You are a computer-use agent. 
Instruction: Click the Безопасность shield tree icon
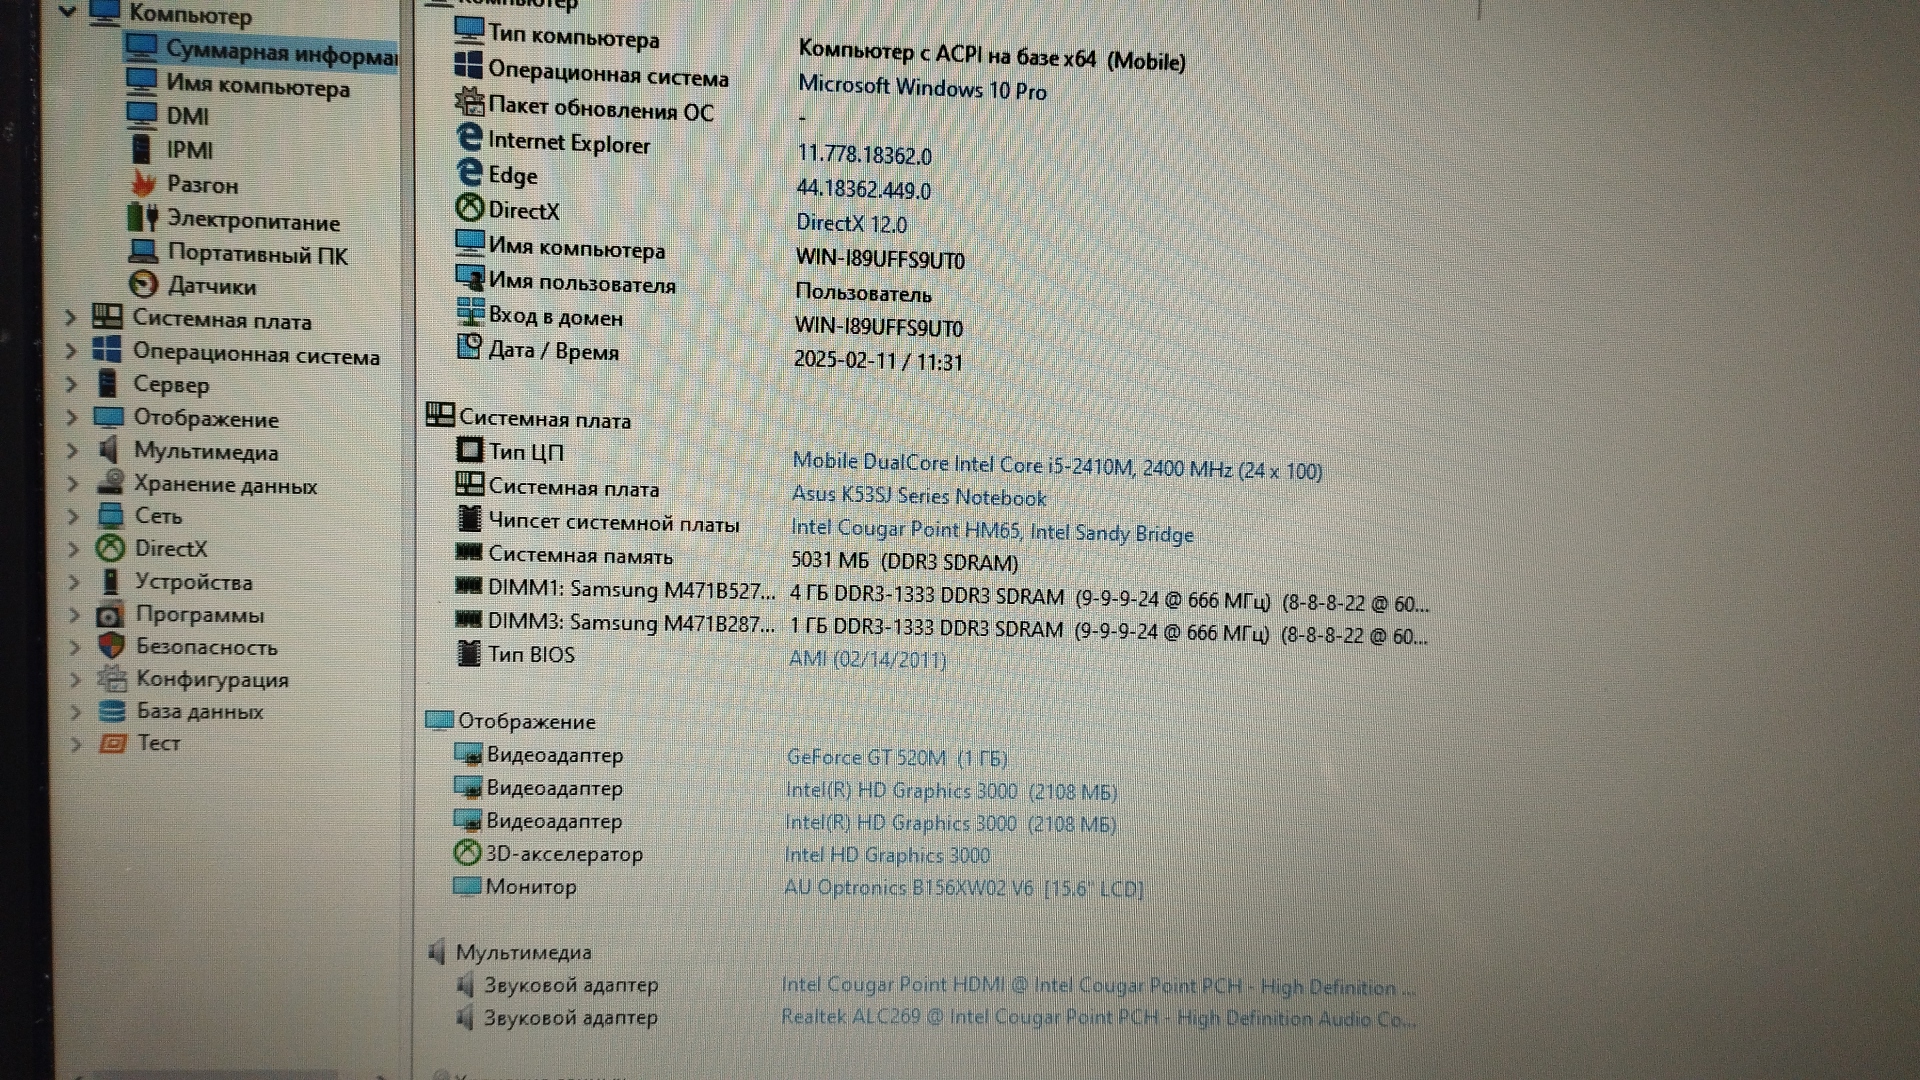pos(112,645)
